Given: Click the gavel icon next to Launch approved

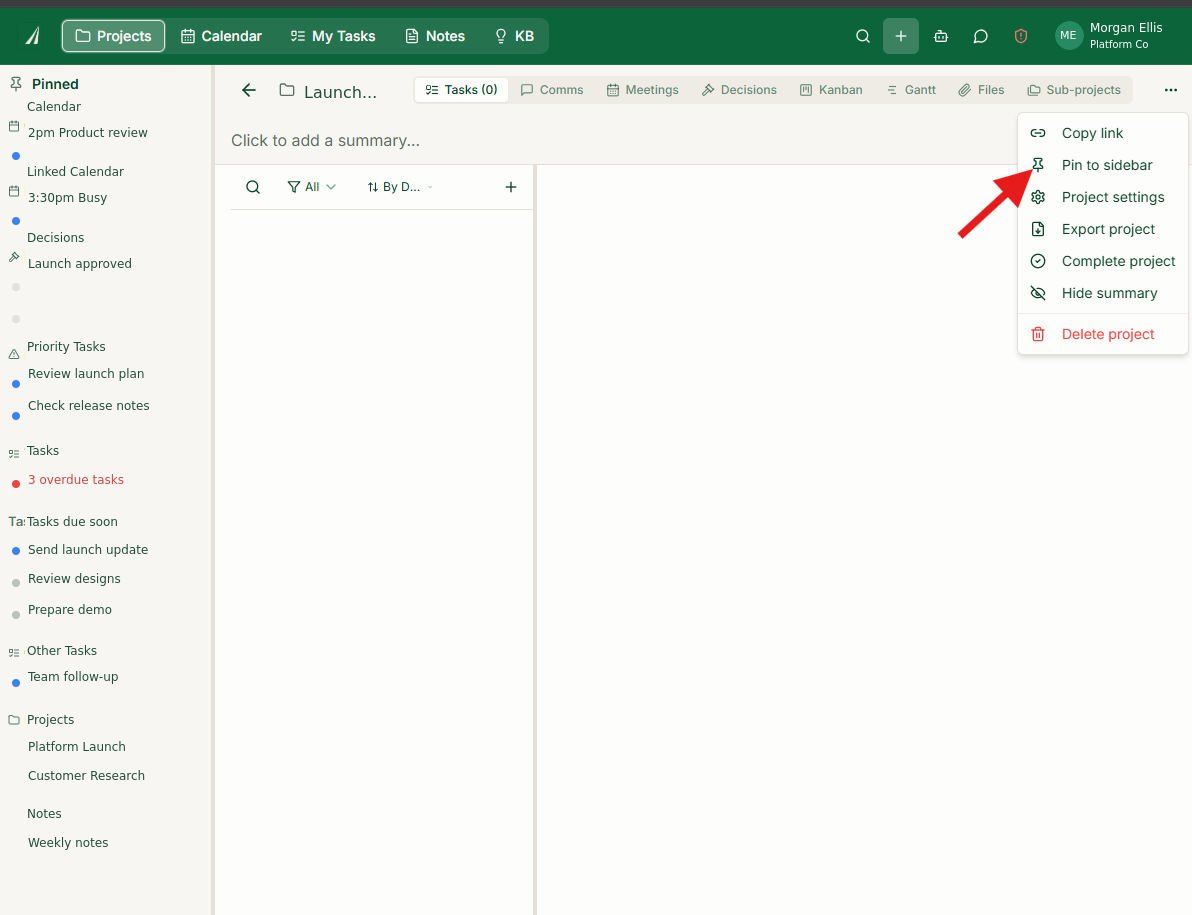Looking at the screenshot, I should [14, 257].
